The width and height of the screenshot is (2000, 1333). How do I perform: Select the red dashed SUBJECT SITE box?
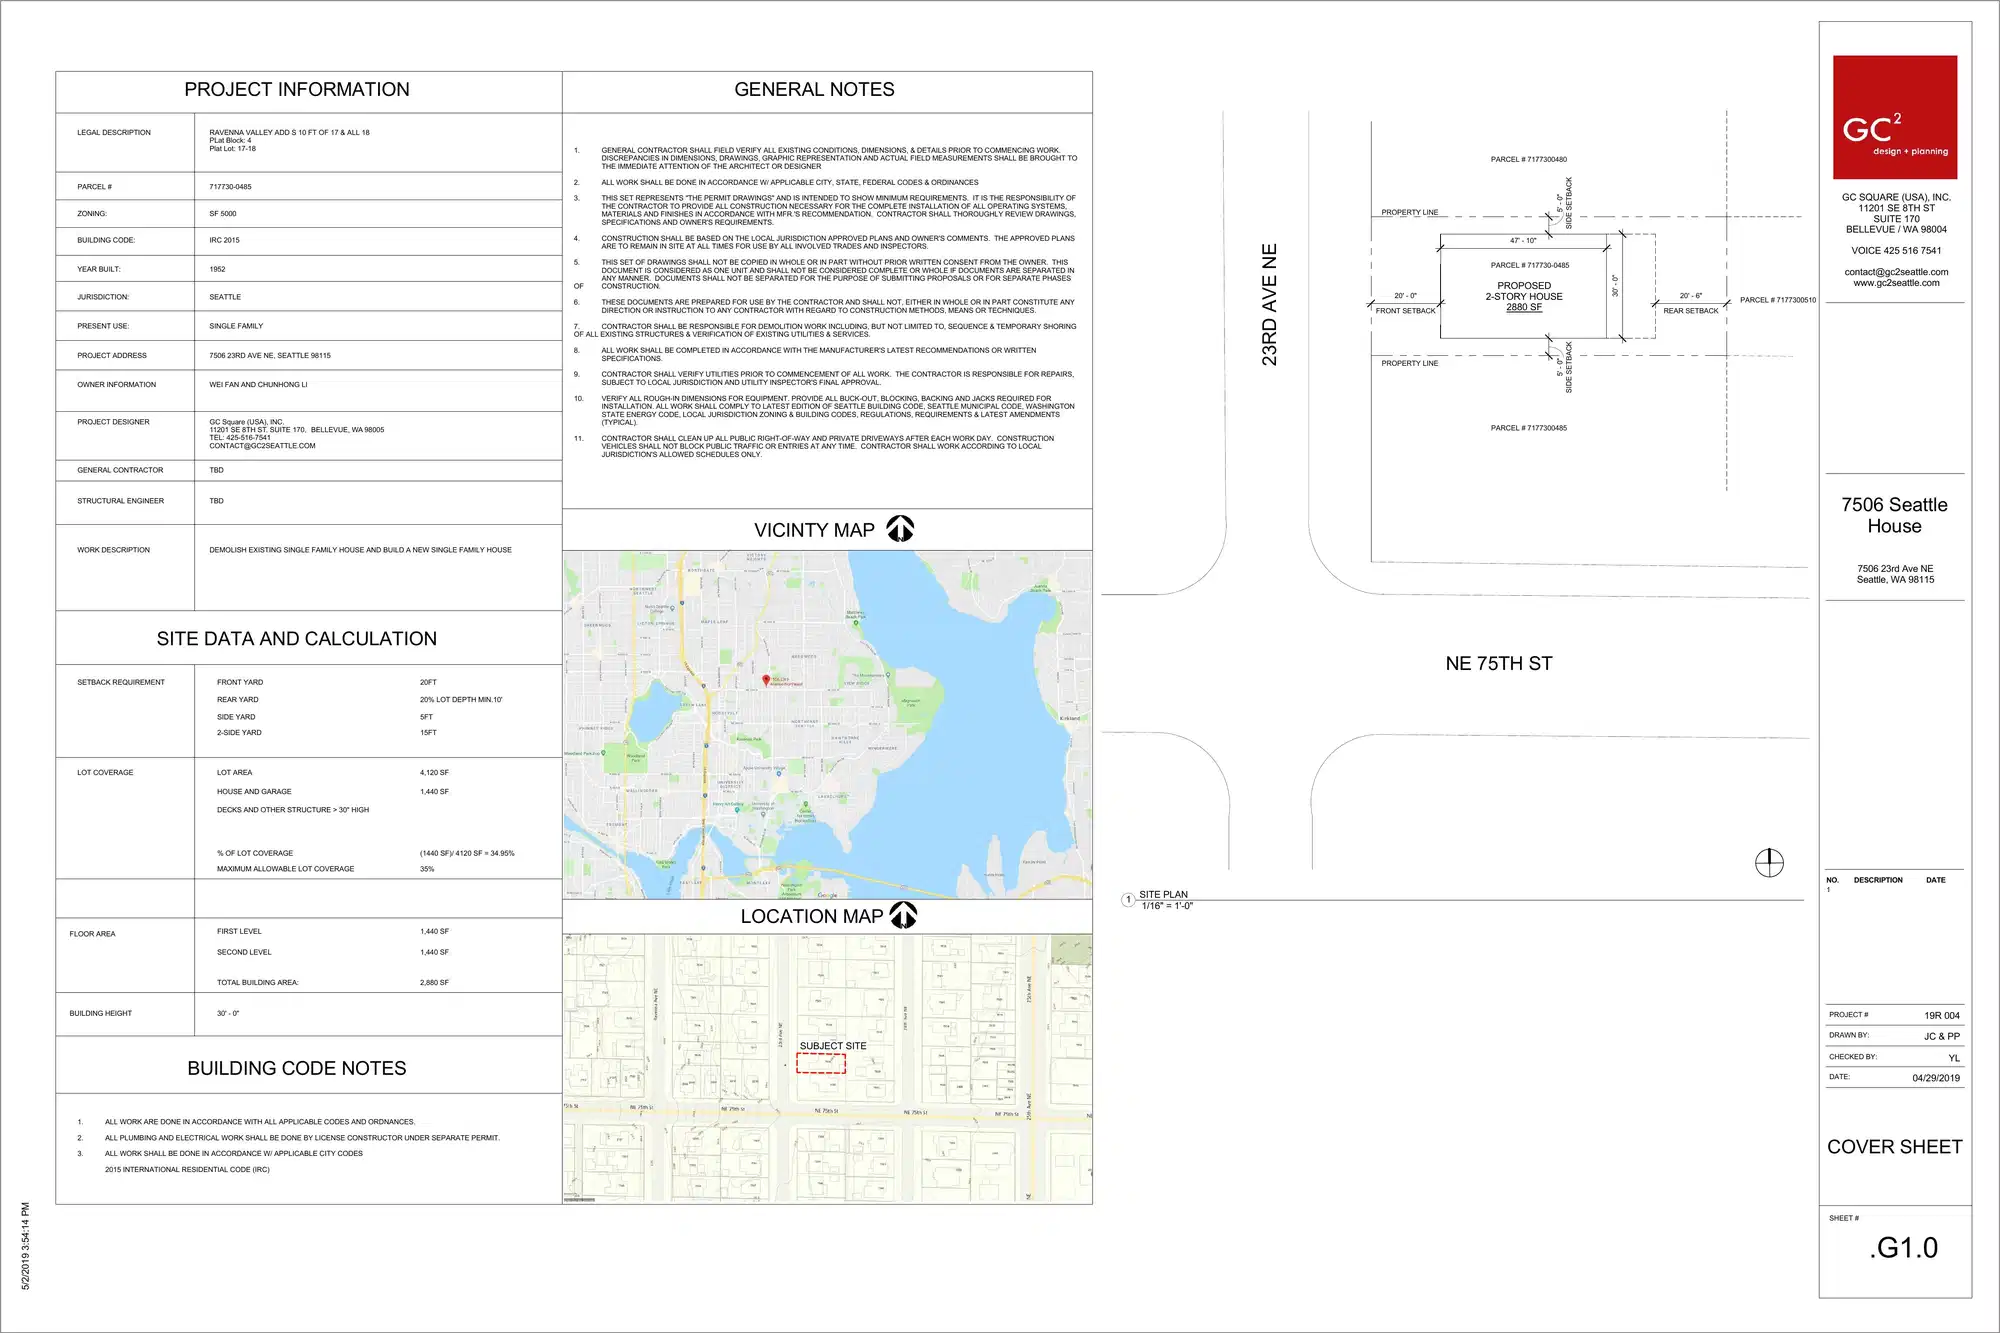tap(821, 1063)
